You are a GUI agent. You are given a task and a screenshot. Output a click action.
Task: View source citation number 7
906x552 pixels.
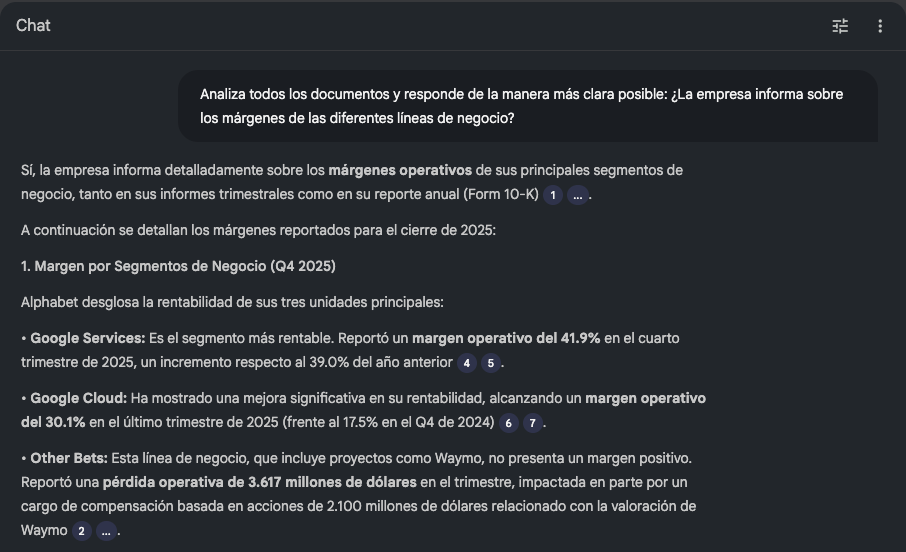click(x=533, y=423)
